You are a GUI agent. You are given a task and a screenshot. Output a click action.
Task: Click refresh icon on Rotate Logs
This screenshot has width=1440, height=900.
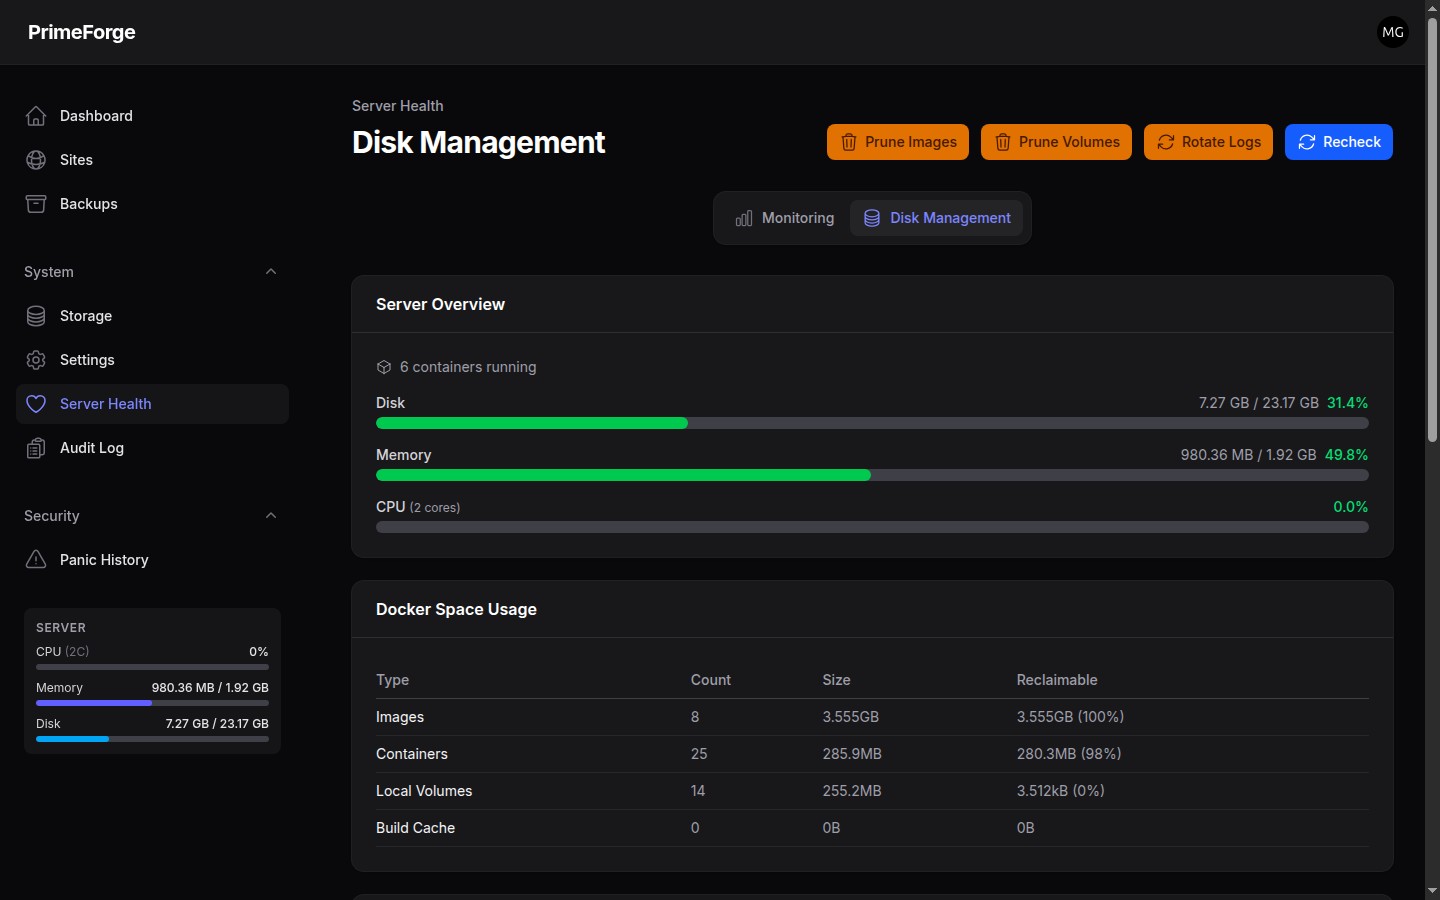point(1165,142)
